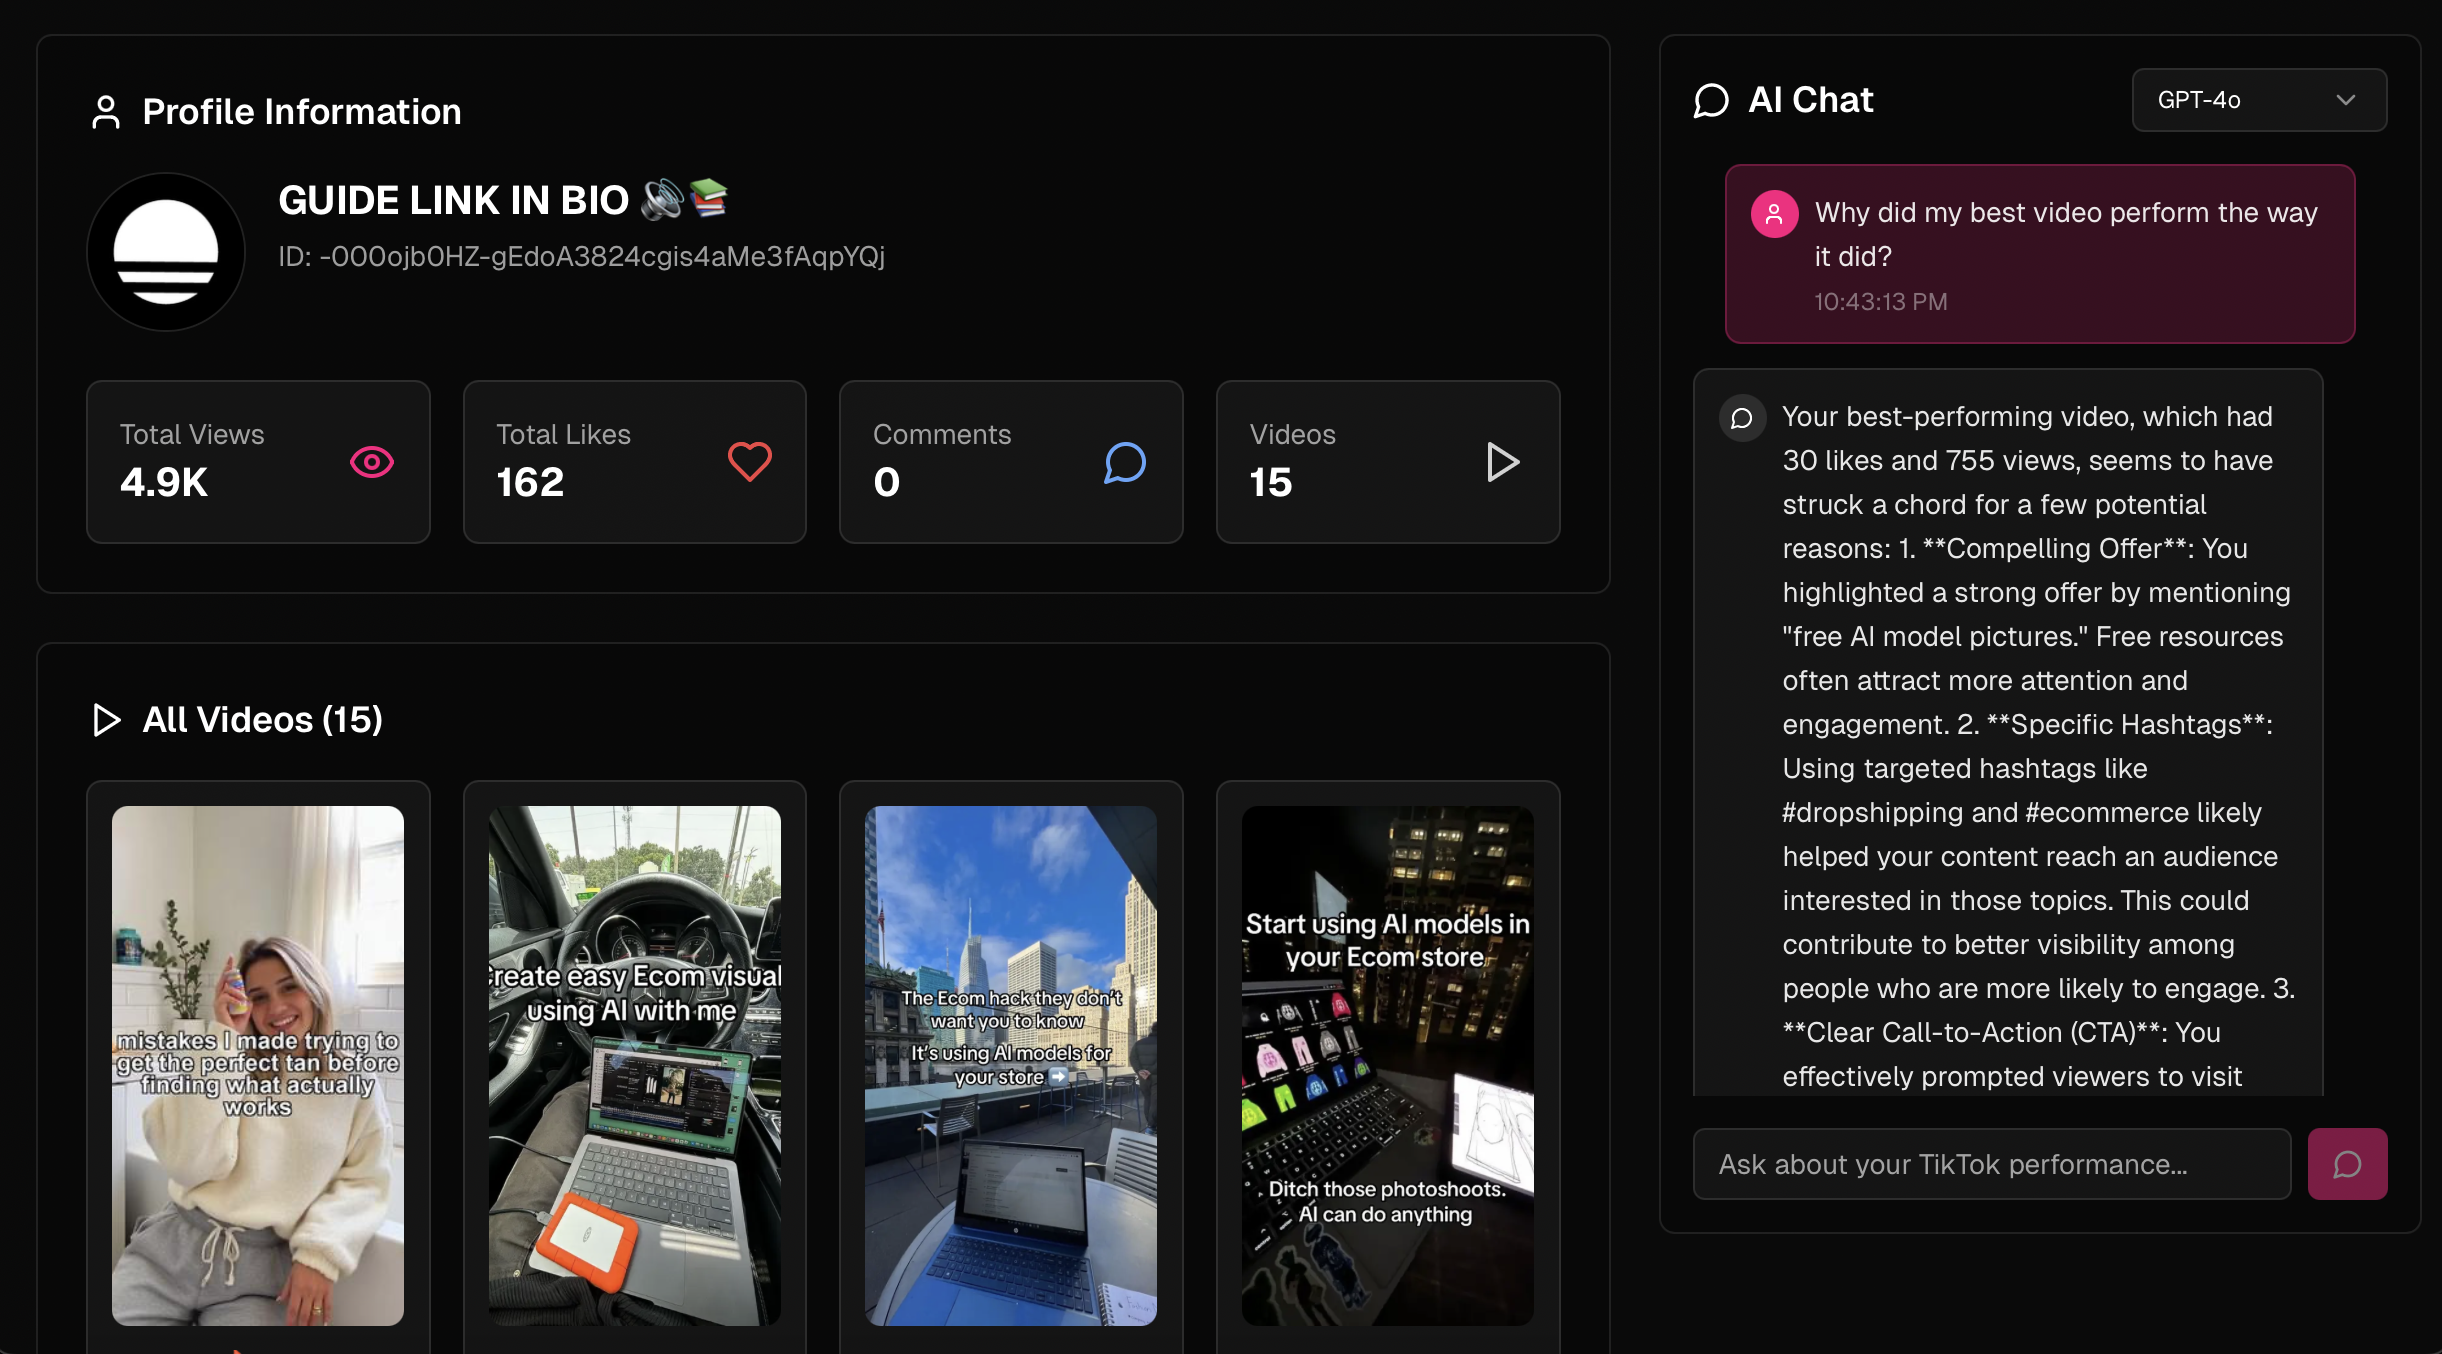Viewport: 2442px width, 1354px height.
Task: Focus the Ask about your TikTok performance field
Action: point(1990,1164)
